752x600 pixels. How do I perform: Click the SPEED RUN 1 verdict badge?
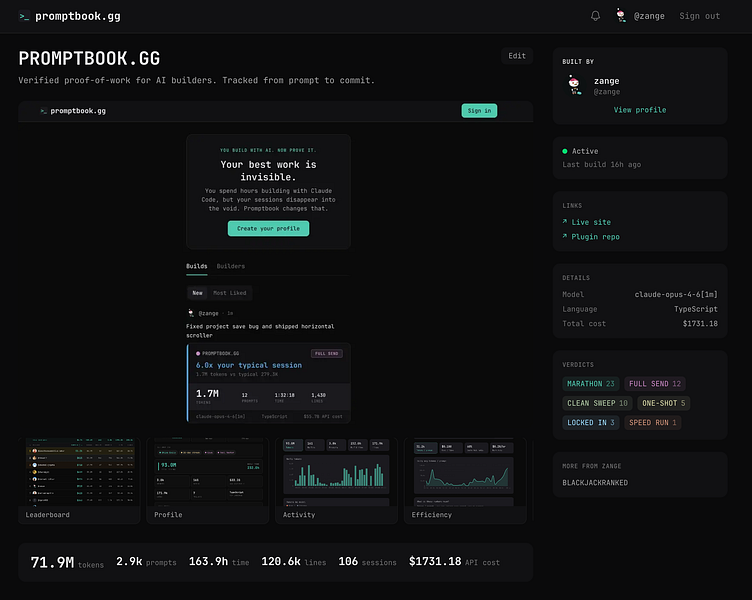click(652, 422)
